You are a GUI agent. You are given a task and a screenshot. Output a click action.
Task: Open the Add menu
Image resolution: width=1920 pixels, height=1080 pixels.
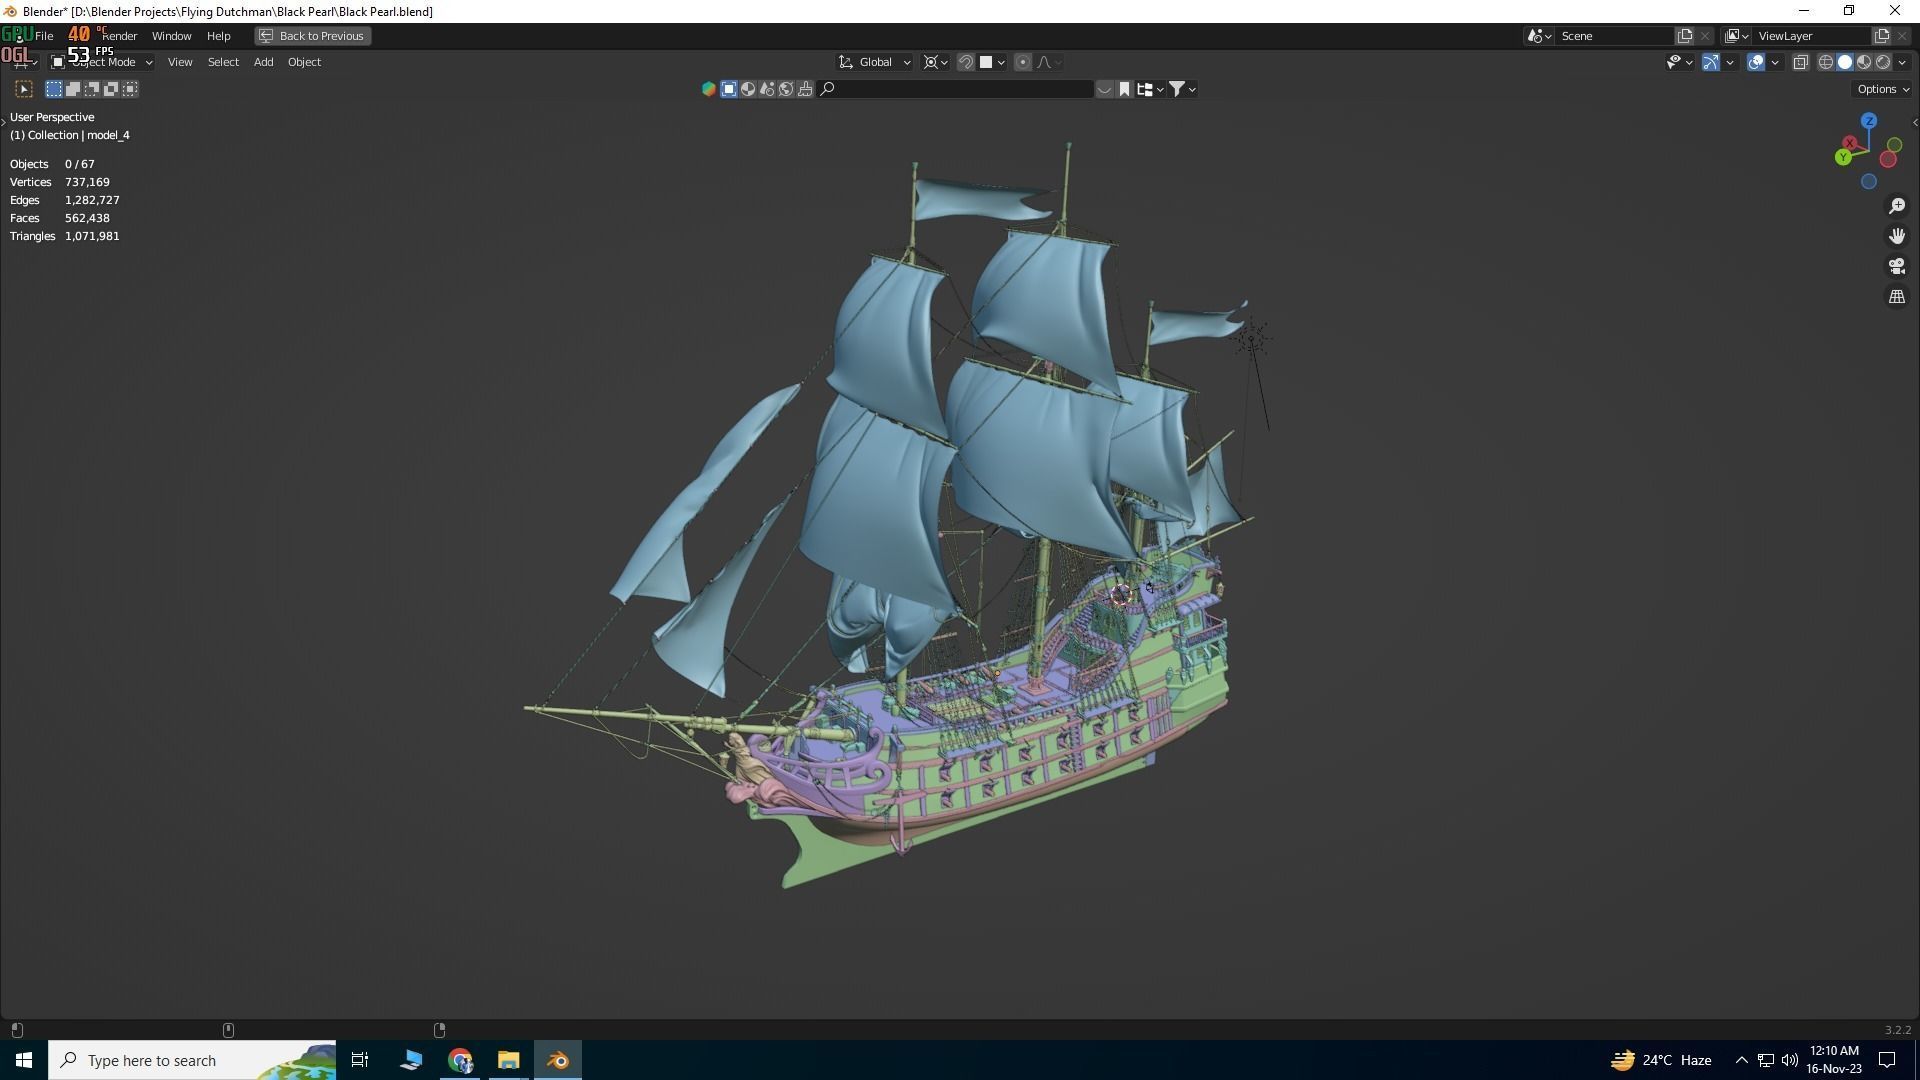pos(263,62)
